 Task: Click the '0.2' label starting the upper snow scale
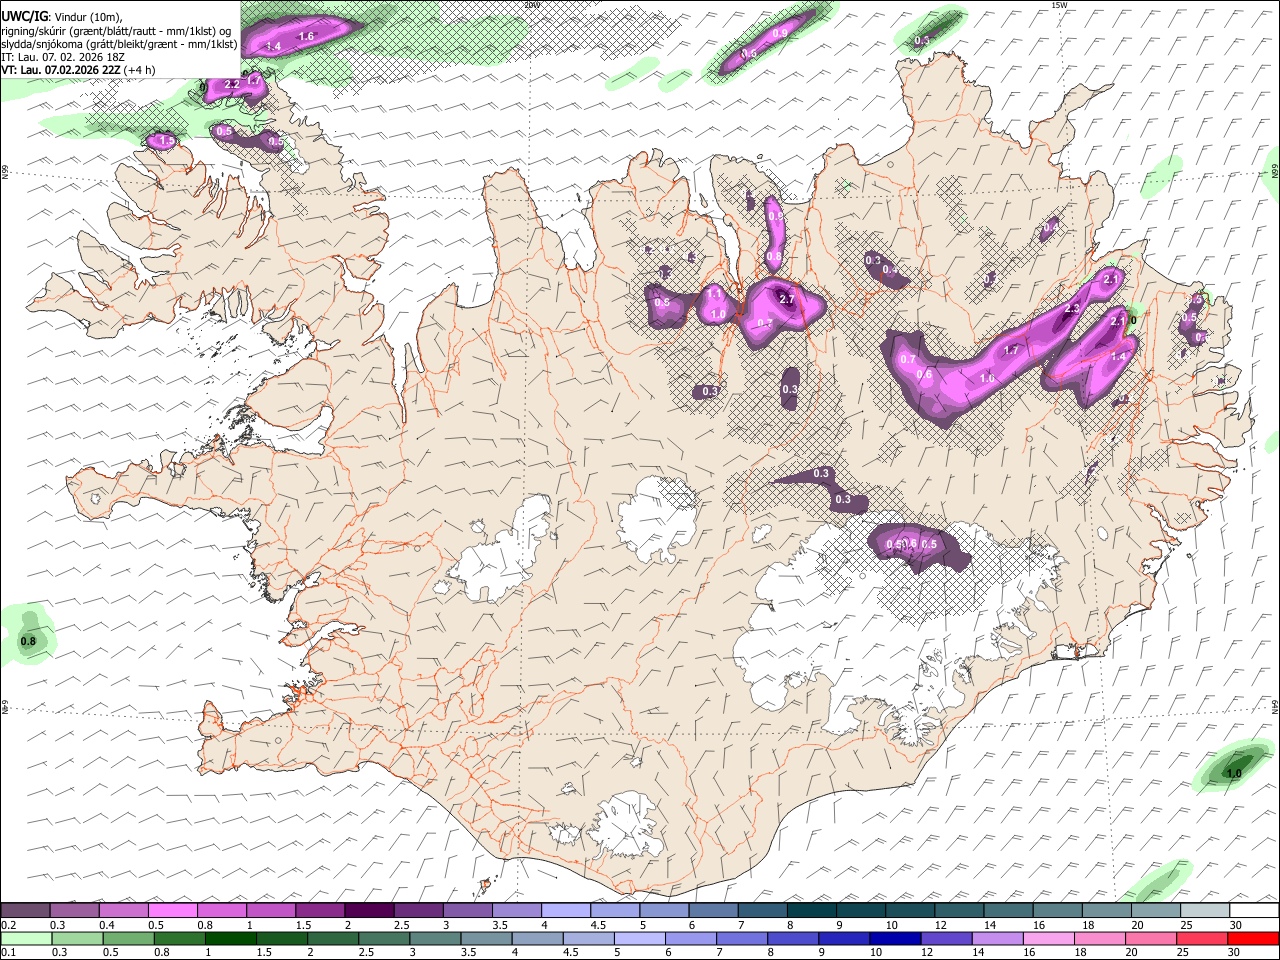click(8, 925)
